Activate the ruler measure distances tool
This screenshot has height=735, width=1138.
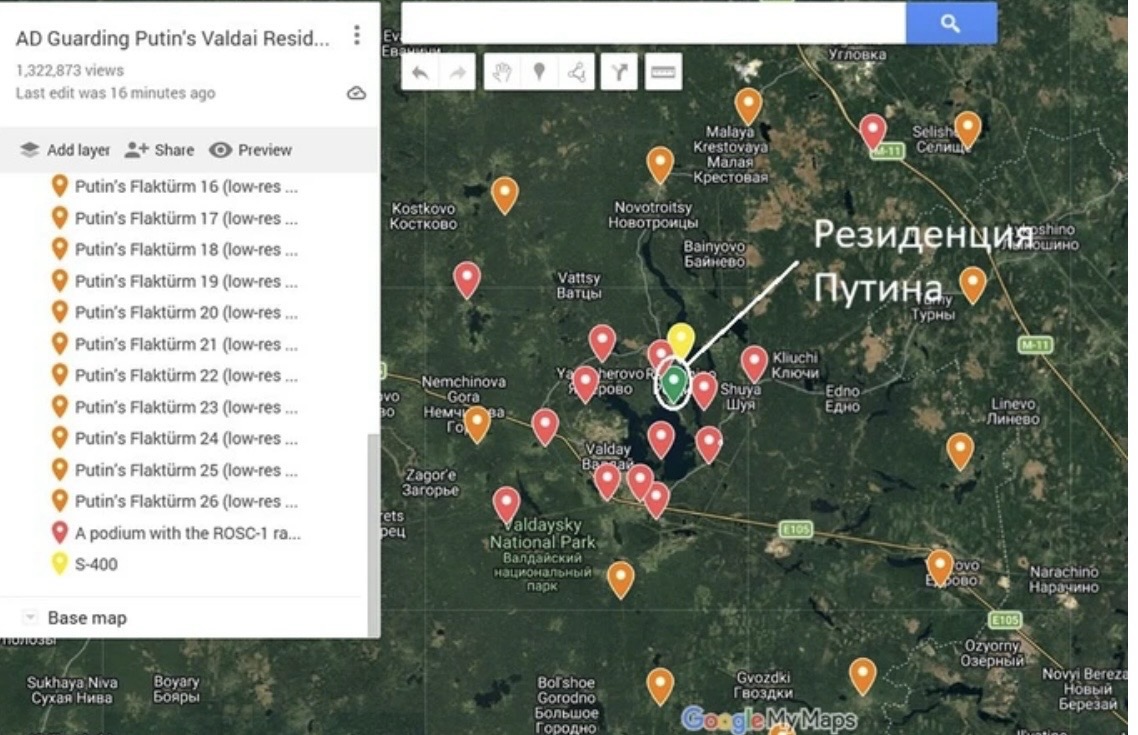(x=663, y=72)
